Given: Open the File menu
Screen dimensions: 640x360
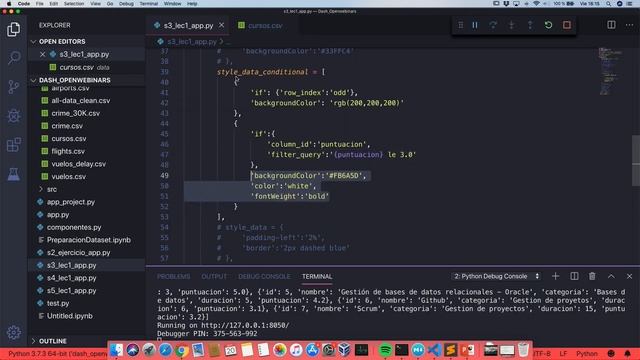Looking at the screenshot, I should pyautogui.click(x=40, y=4).
